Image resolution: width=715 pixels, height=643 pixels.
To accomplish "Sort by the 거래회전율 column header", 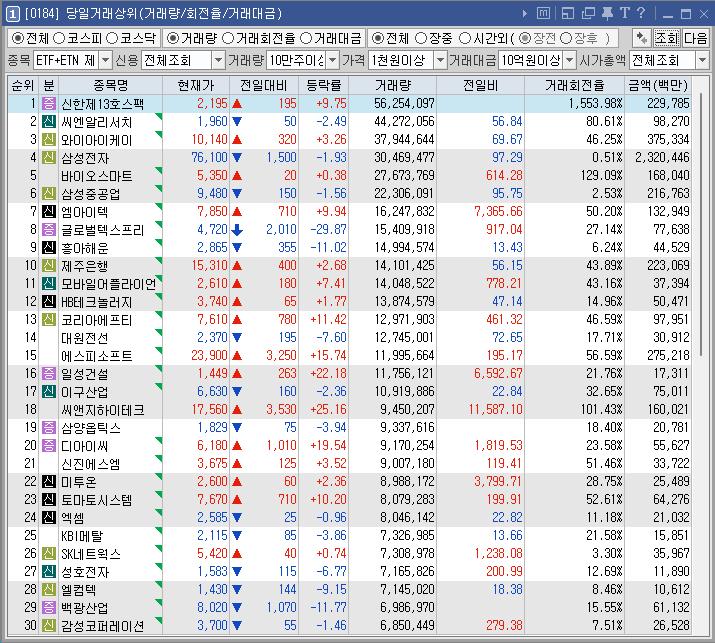I will pos(575,85).
